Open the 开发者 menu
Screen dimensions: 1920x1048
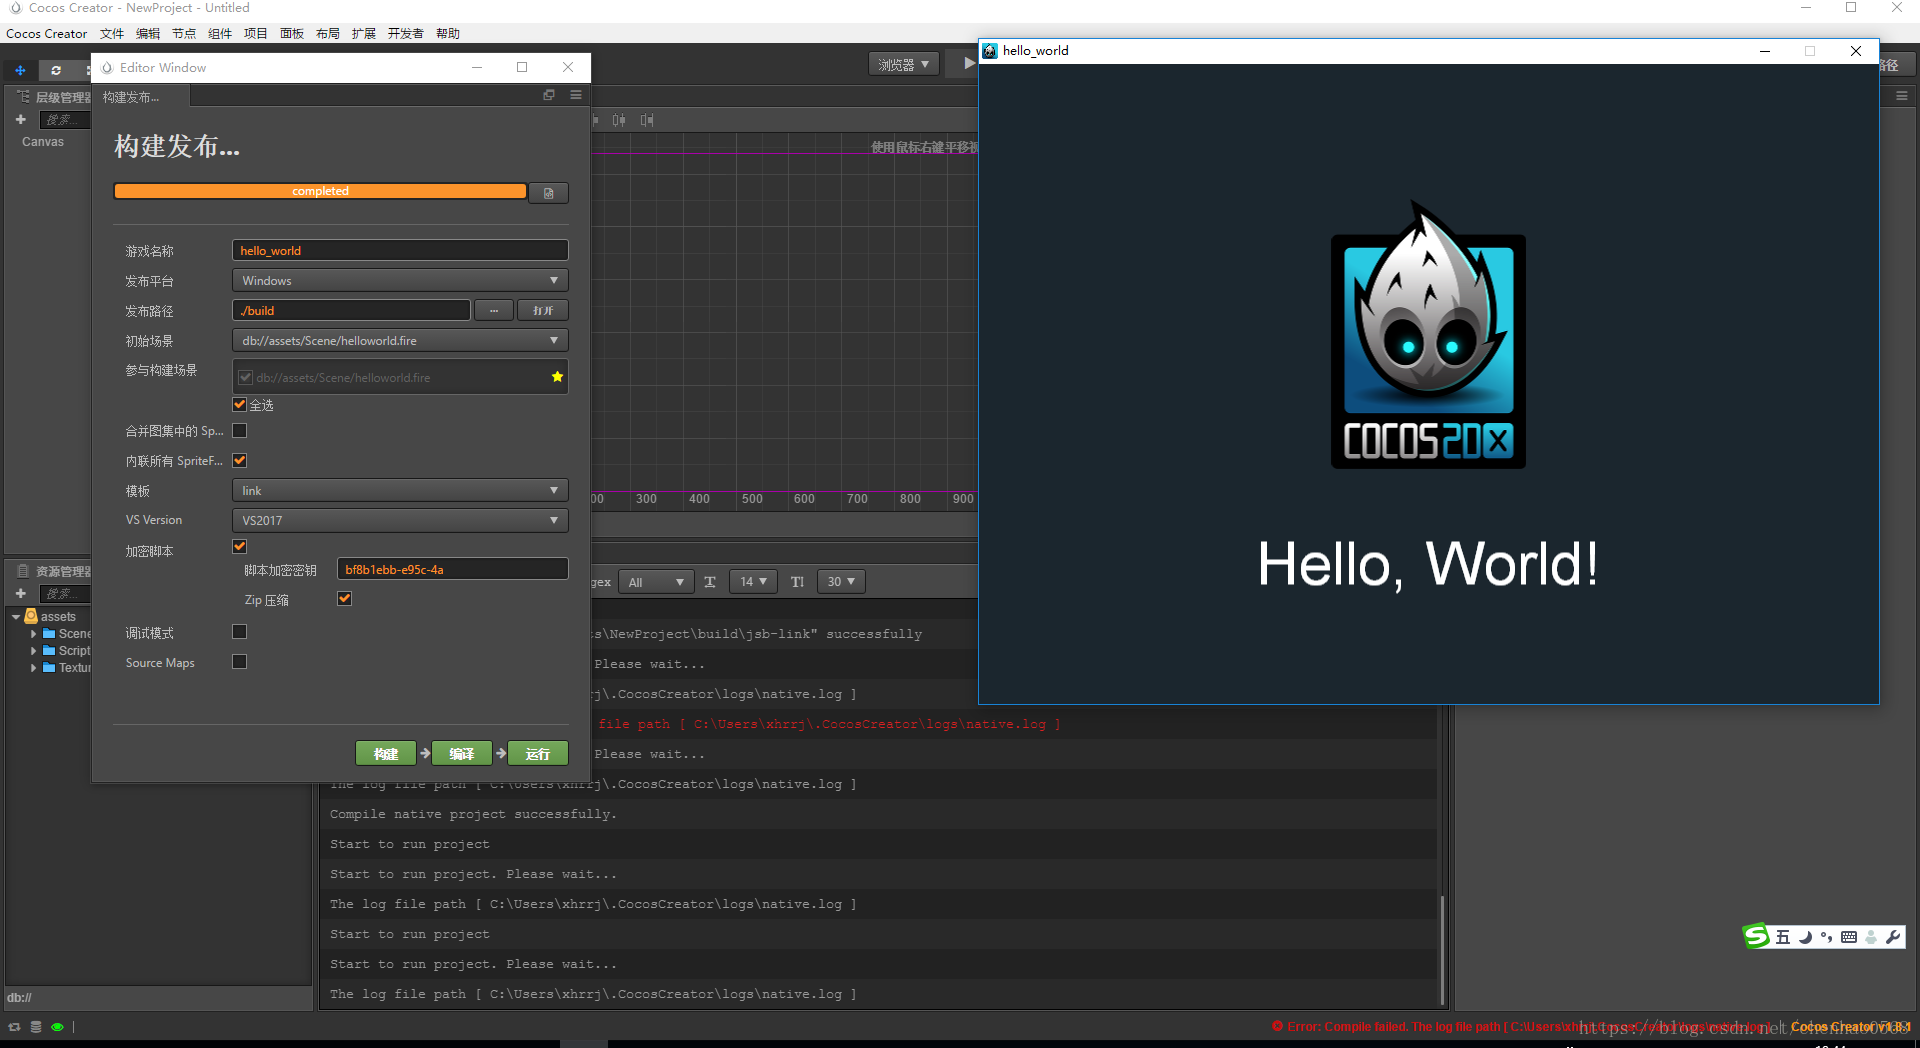(405, 34)
